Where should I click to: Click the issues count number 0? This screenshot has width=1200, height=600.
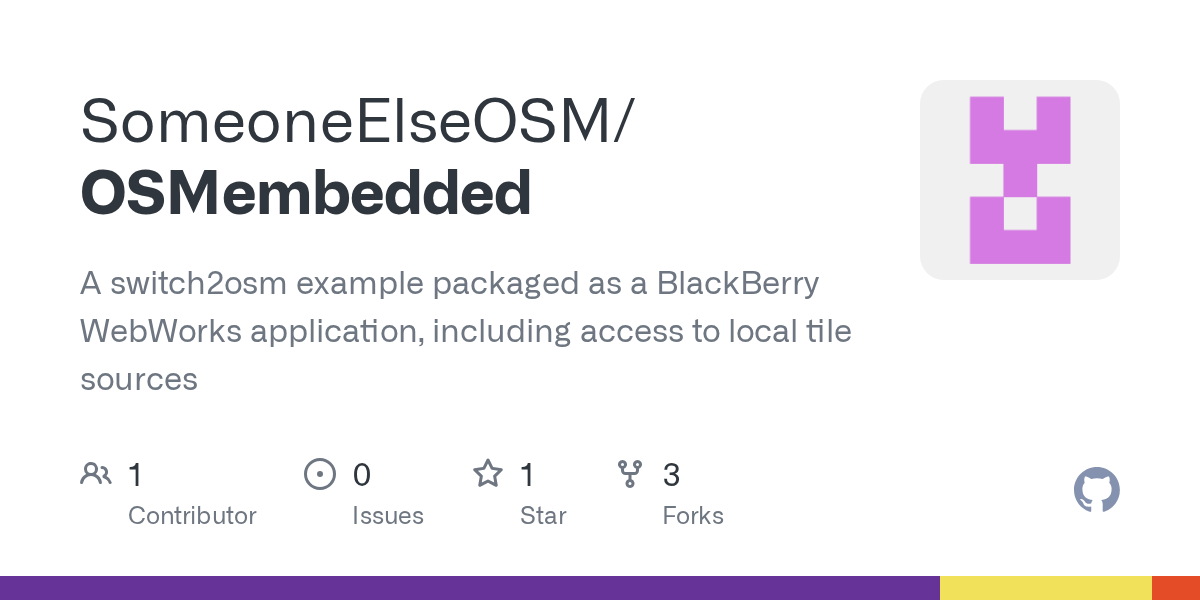coord(361,475)
